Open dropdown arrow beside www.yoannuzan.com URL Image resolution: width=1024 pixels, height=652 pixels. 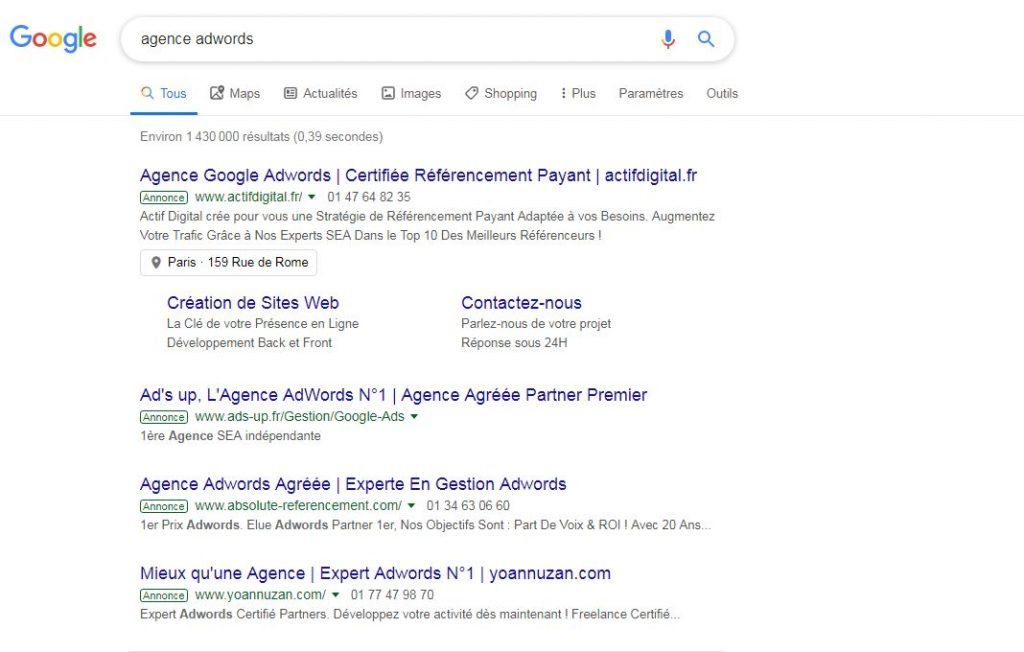336,594
